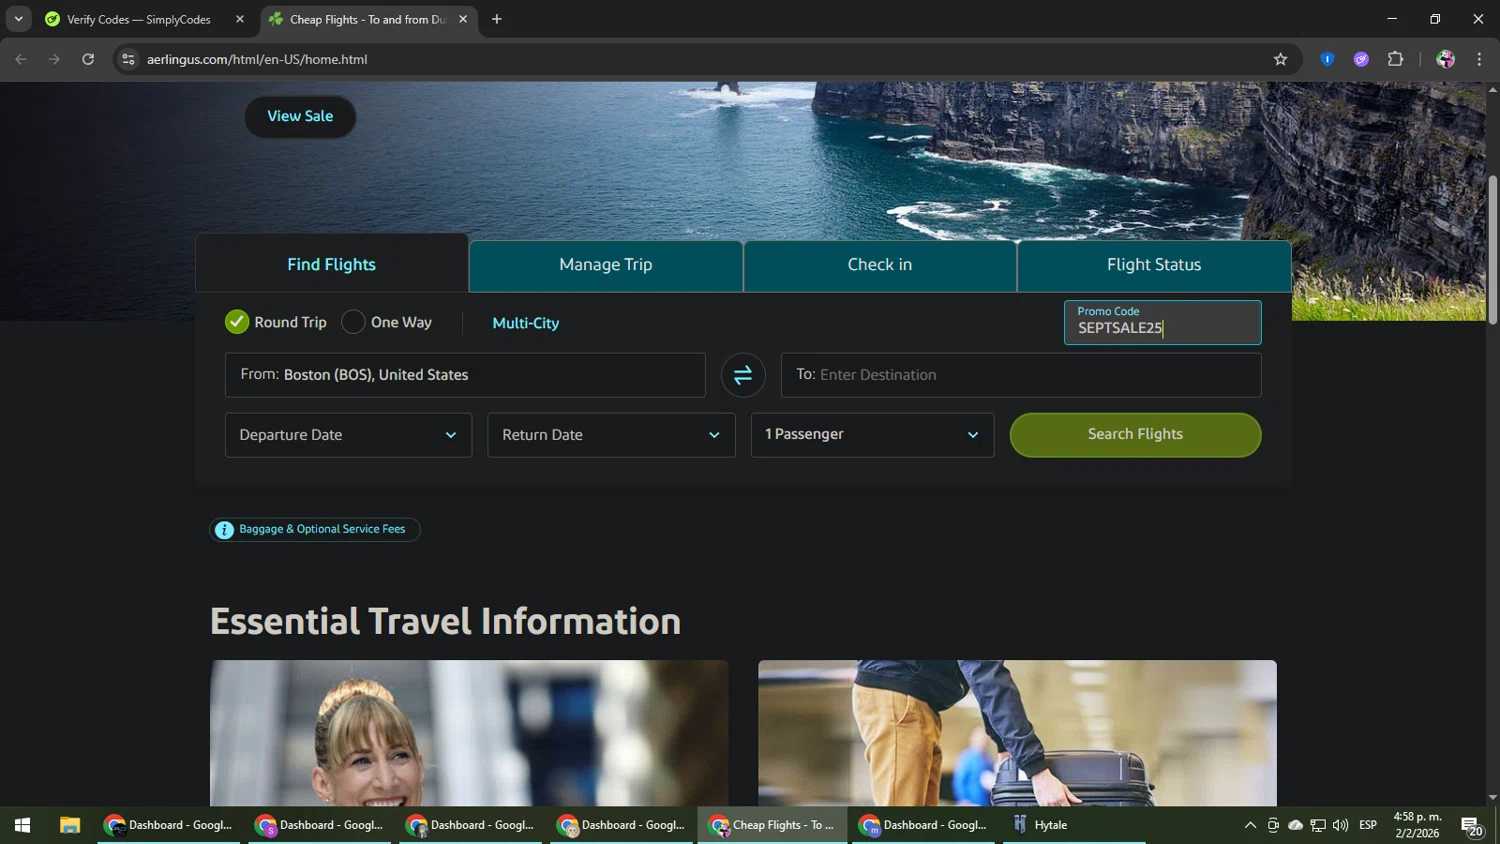Open a new browser tab

[497, 19]
